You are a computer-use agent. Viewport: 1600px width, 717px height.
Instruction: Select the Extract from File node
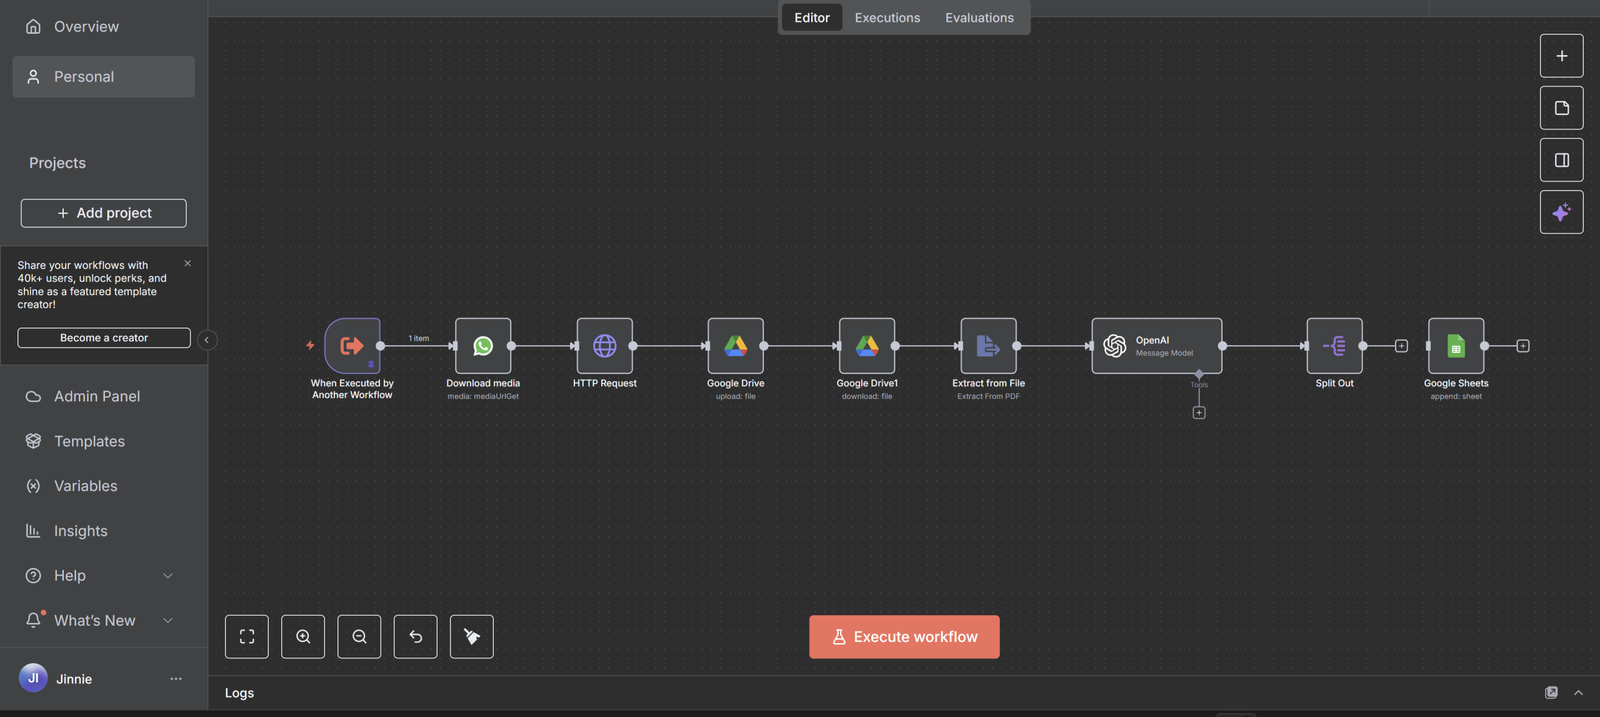click(x=988, y=346)
